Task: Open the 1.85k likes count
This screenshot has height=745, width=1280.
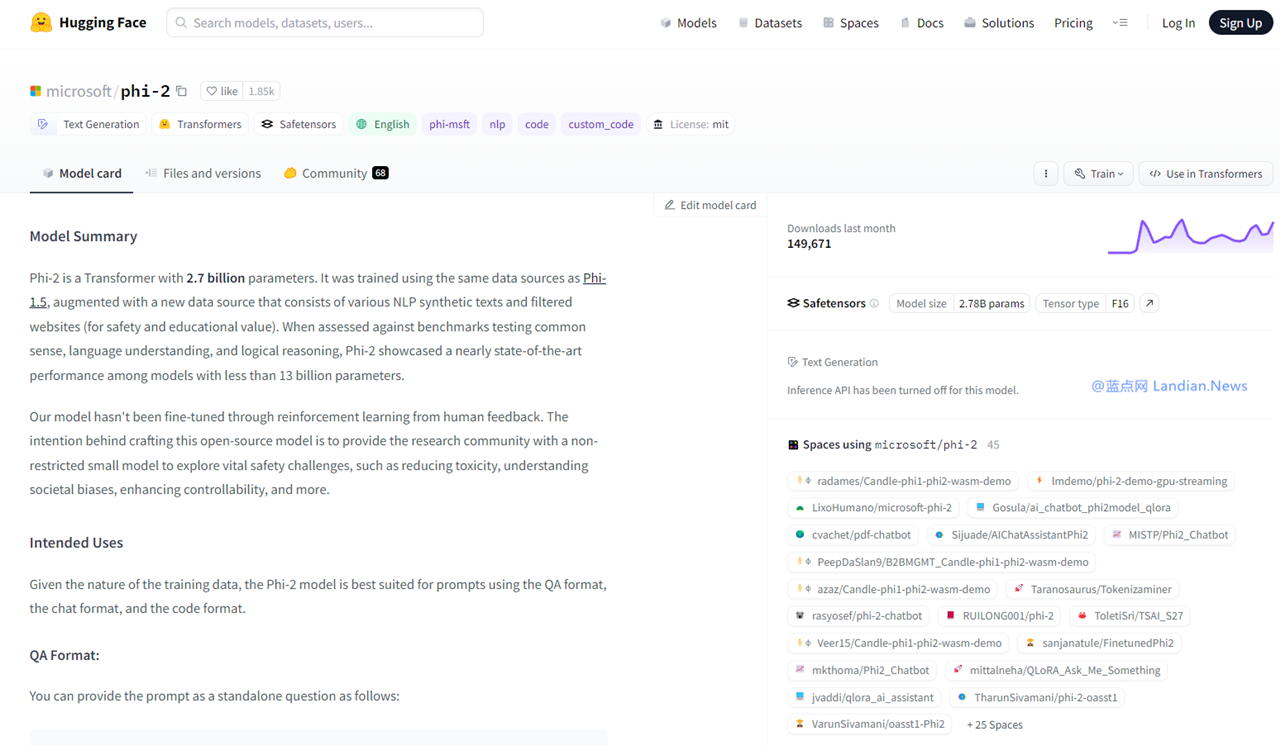Action: pyautogui.click(x=261, y=91)
